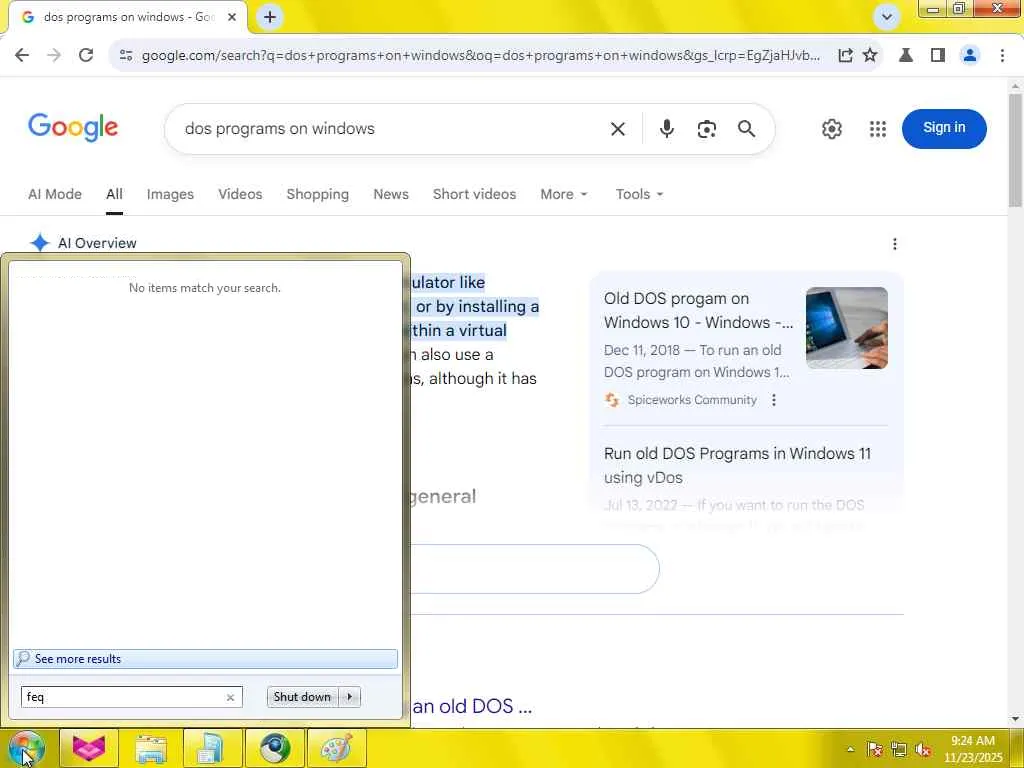Open the tab search dropdown
Image resolution: width=1024 pixels, height=768 pixels.
point(886,17)
